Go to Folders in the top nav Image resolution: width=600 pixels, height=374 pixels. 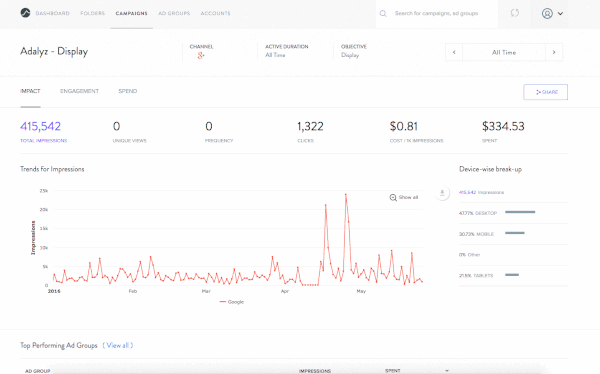click(93, 13)
